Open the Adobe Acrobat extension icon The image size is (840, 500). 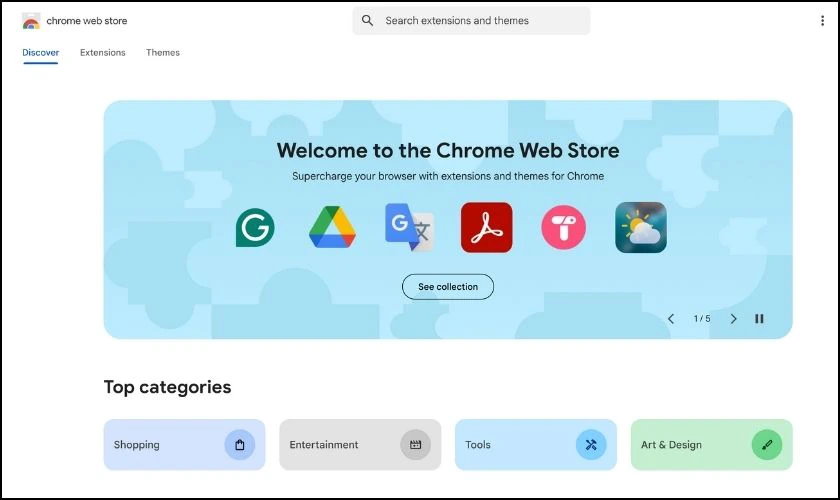486,227
